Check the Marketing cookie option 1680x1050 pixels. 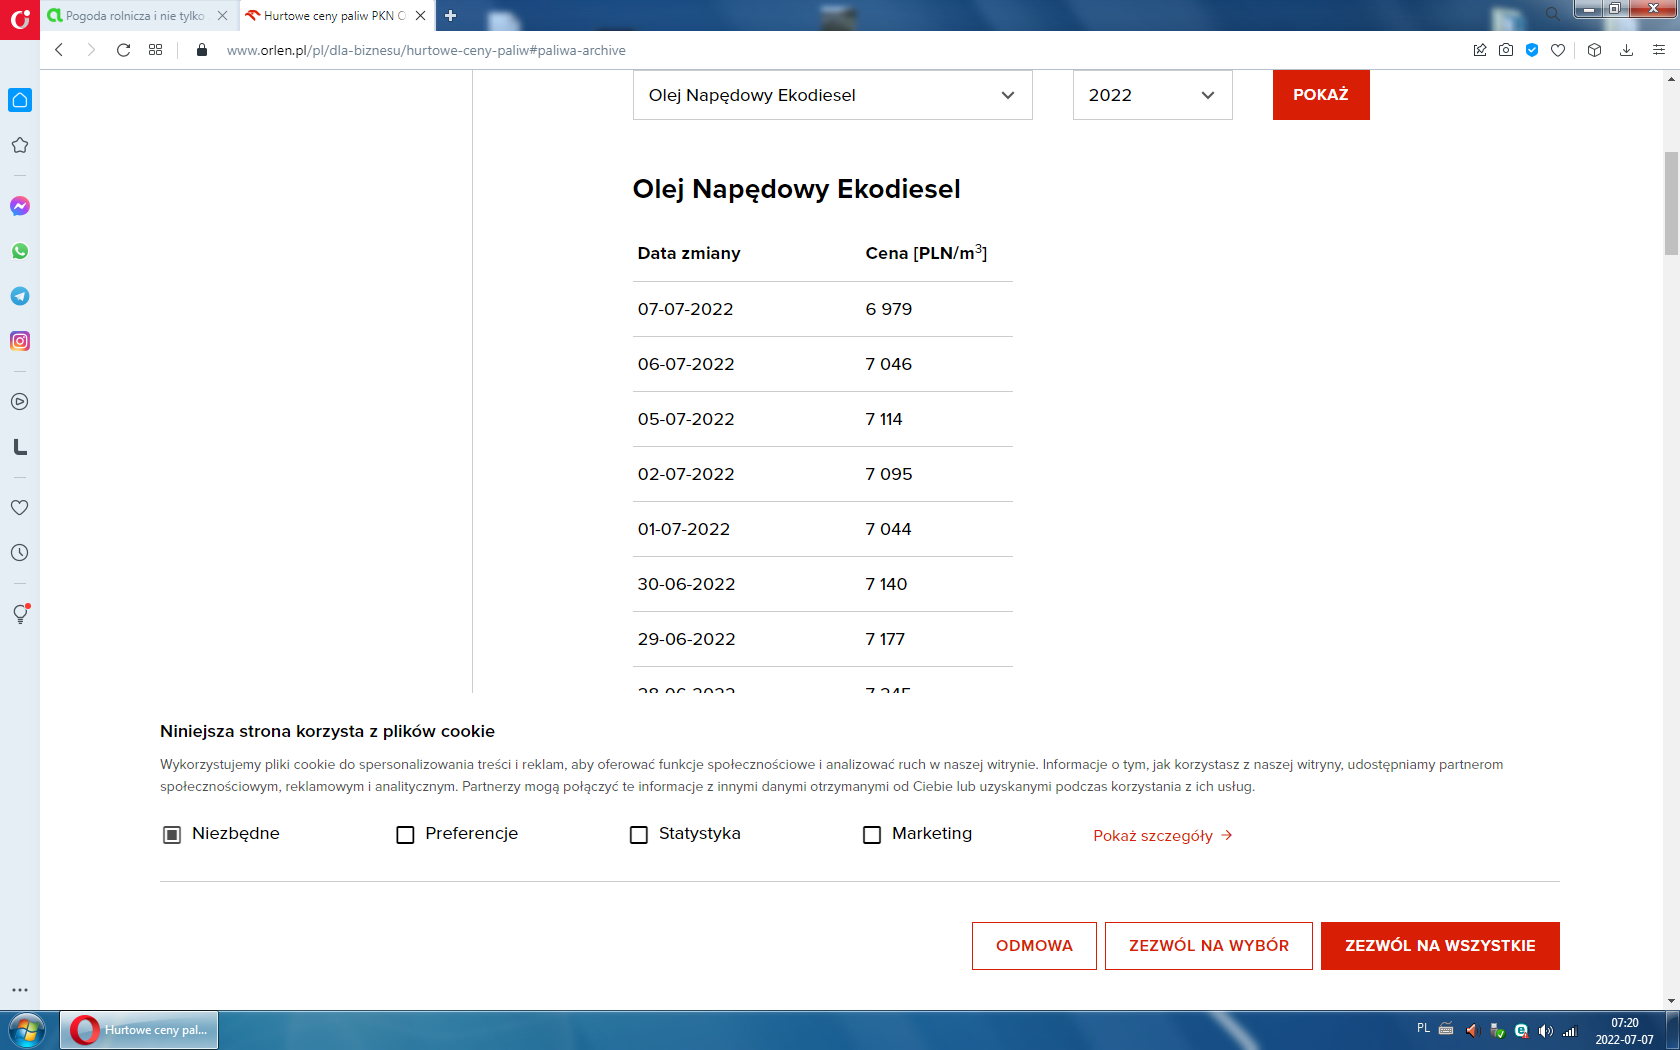pyautogui.click(x=872, y=835)
